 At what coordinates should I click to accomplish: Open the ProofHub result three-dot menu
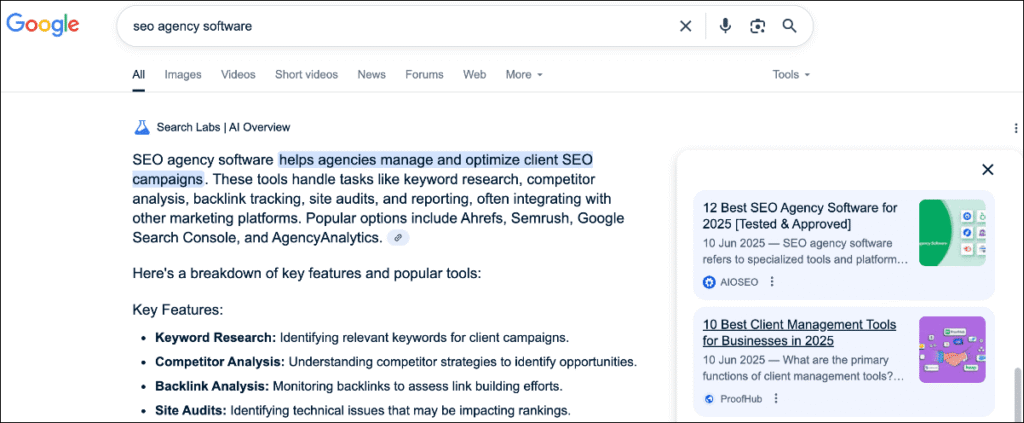(x=776, y=399)
